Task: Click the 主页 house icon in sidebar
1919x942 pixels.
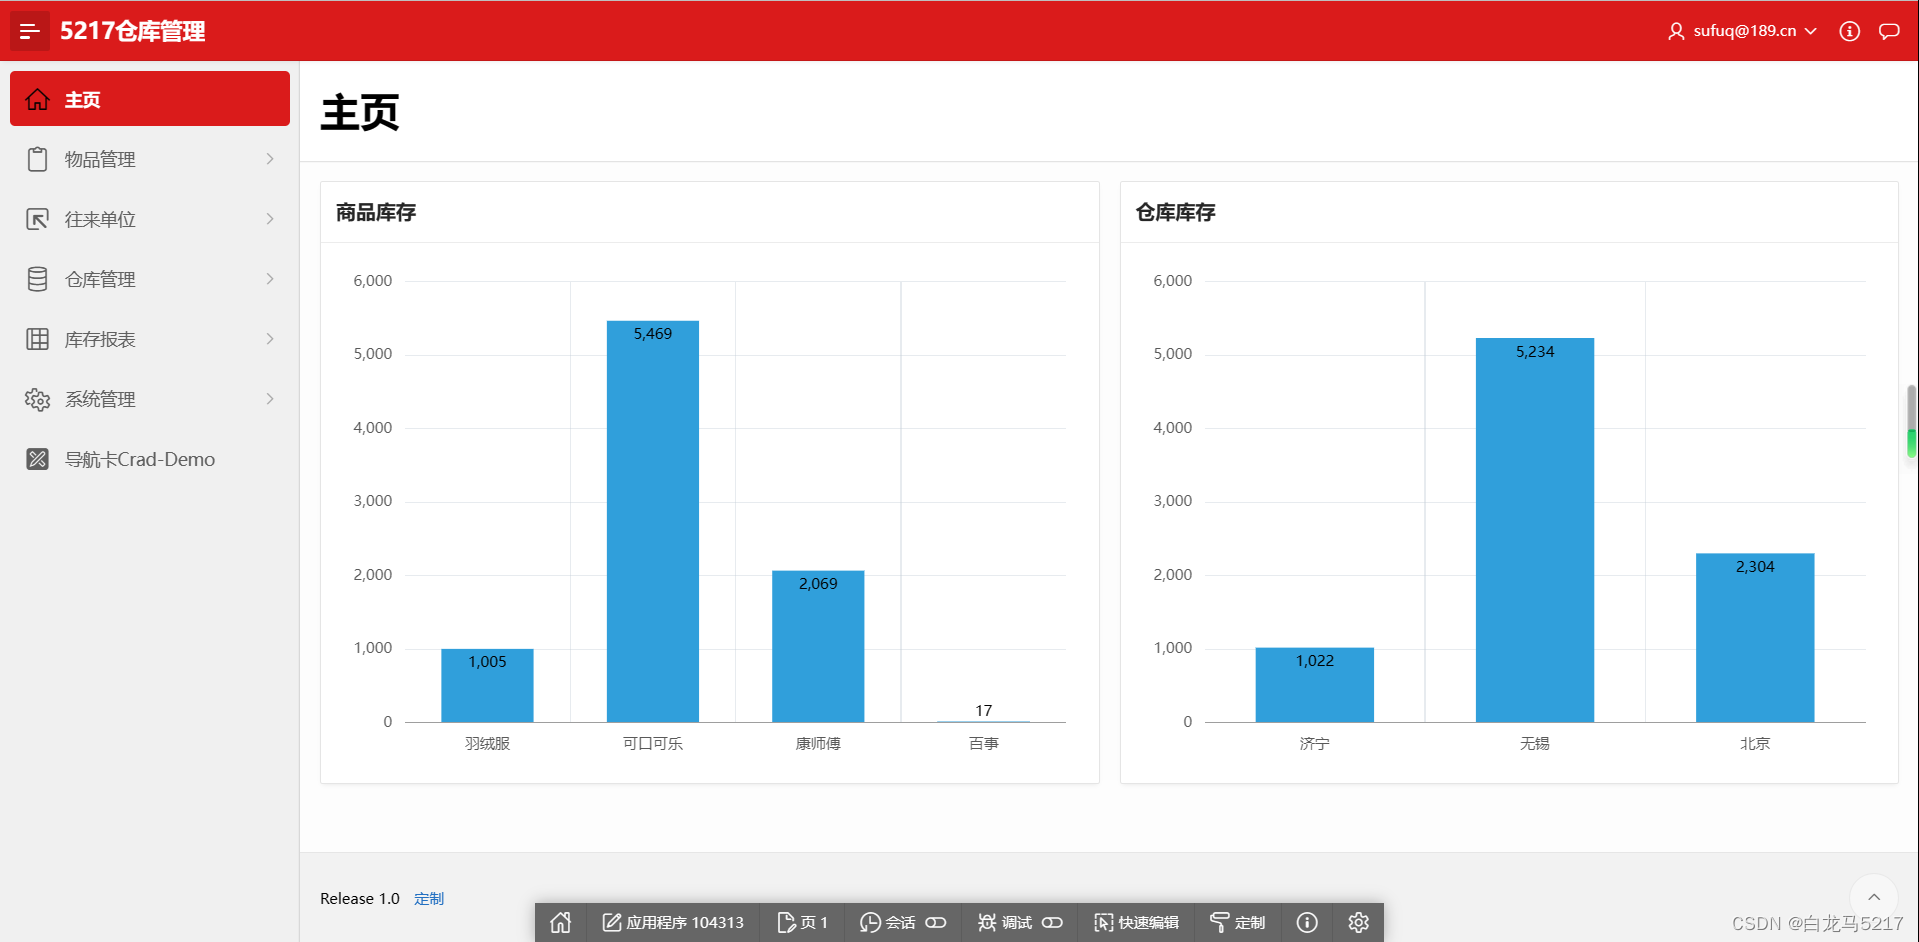Action: [37, 99]
